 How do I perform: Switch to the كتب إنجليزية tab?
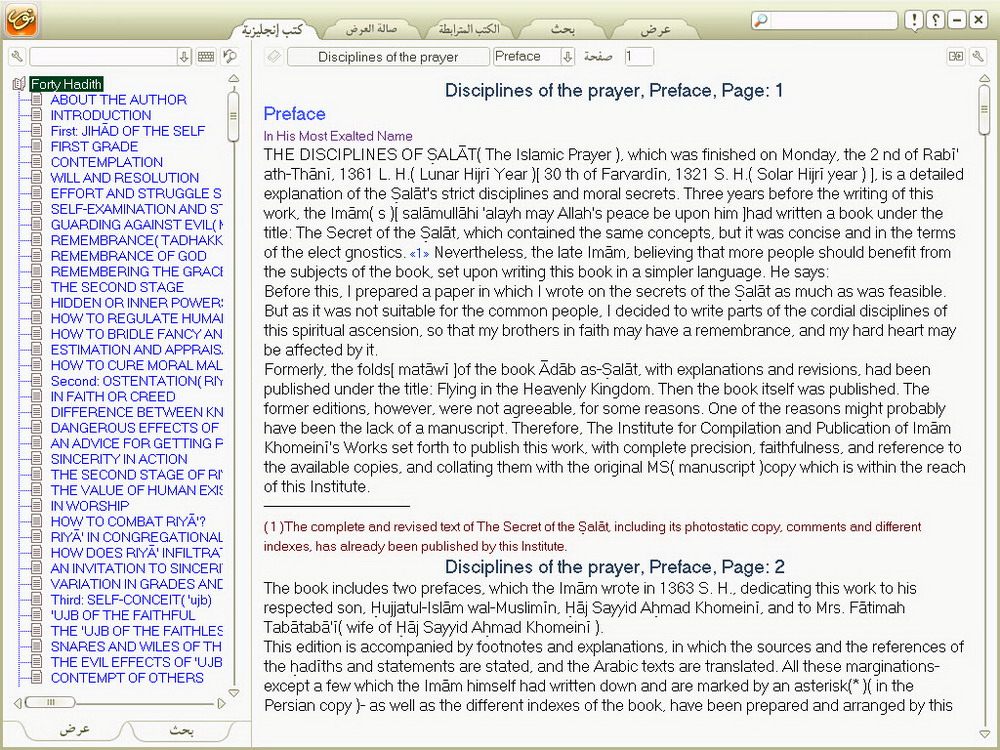tap(273, 29)
